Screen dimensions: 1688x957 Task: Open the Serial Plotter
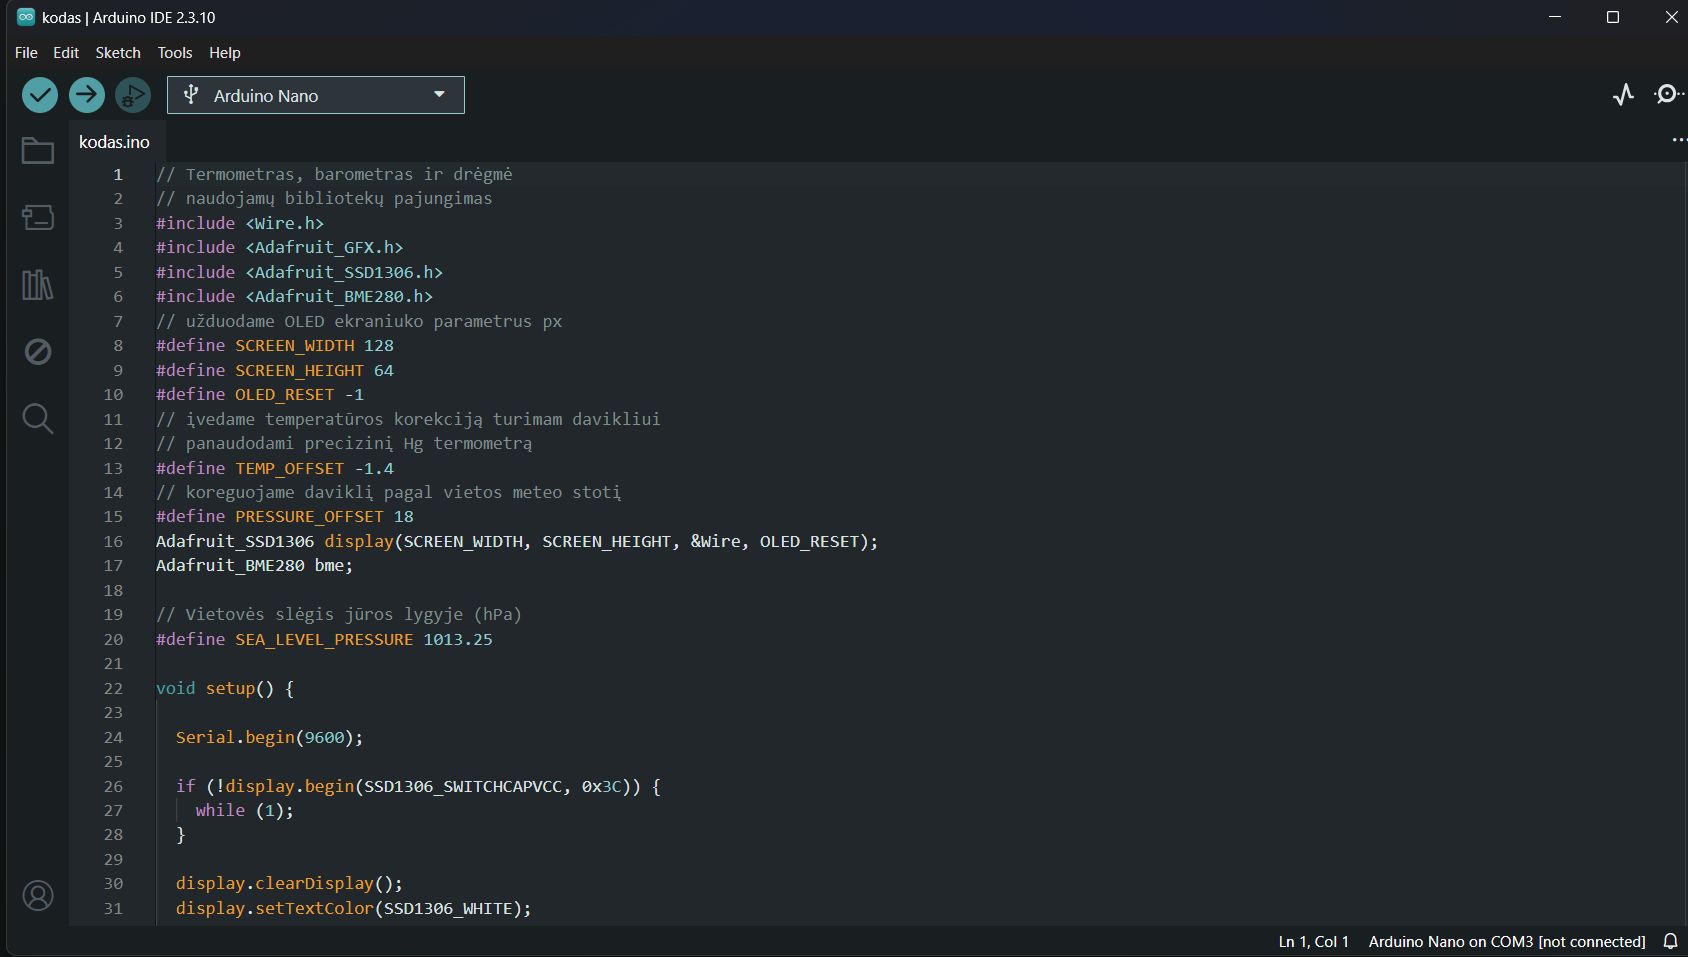(x=1624, y=94)
